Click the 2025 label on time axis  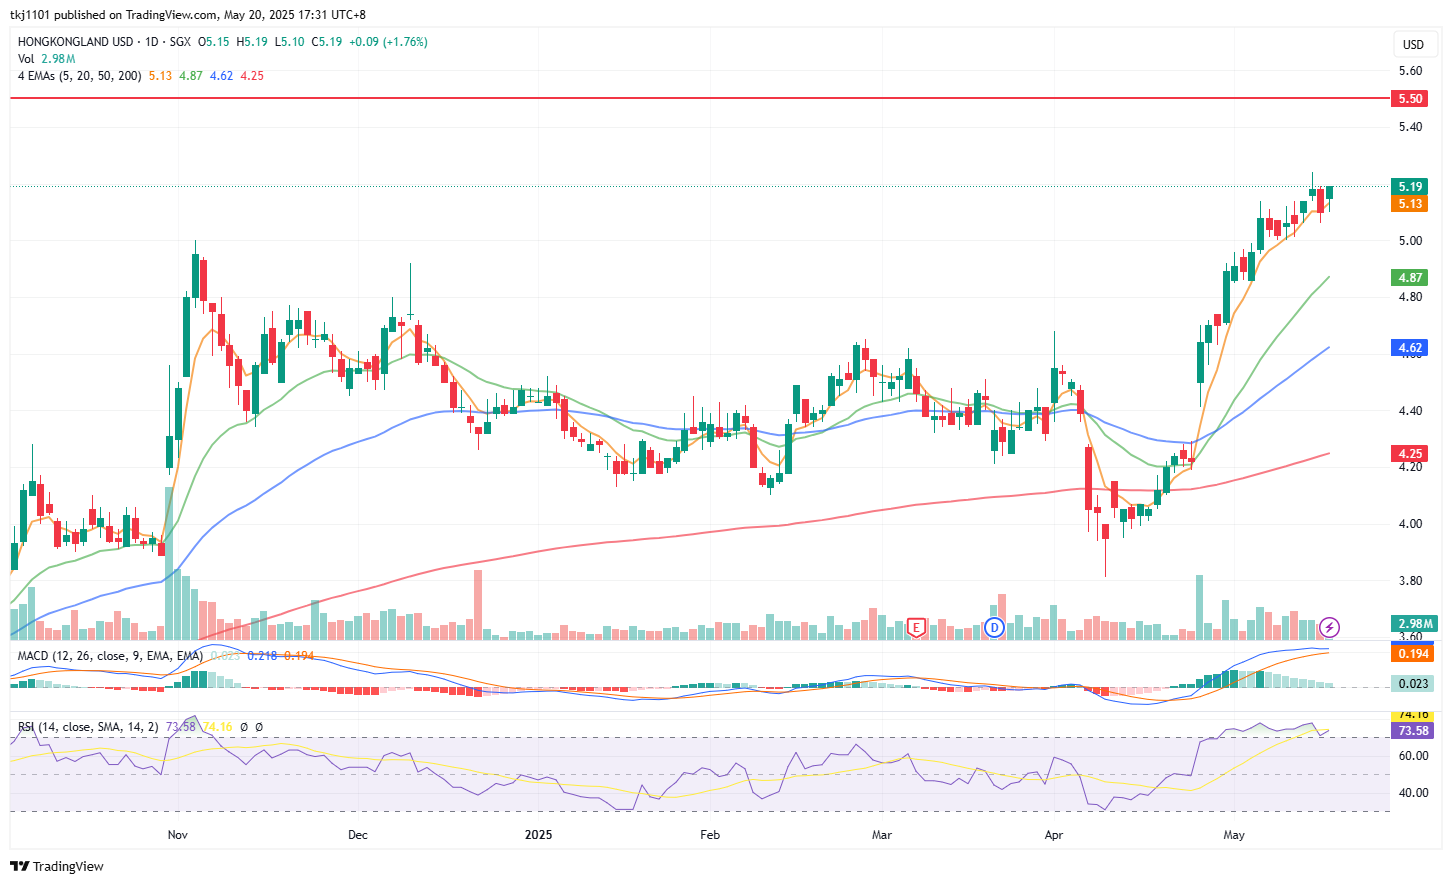click(x=538, y=835)
